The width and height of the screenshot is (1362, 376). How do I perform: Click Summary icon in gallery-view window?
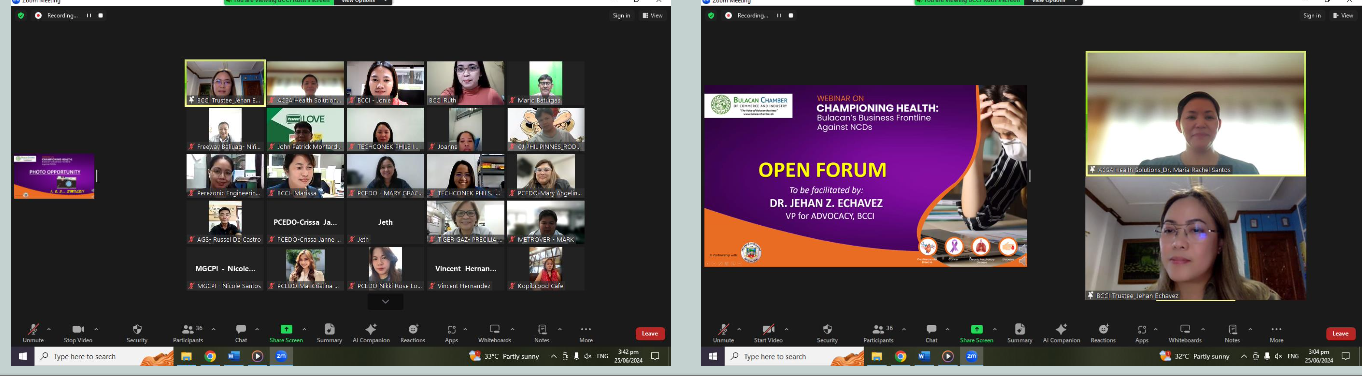(329, 329)
